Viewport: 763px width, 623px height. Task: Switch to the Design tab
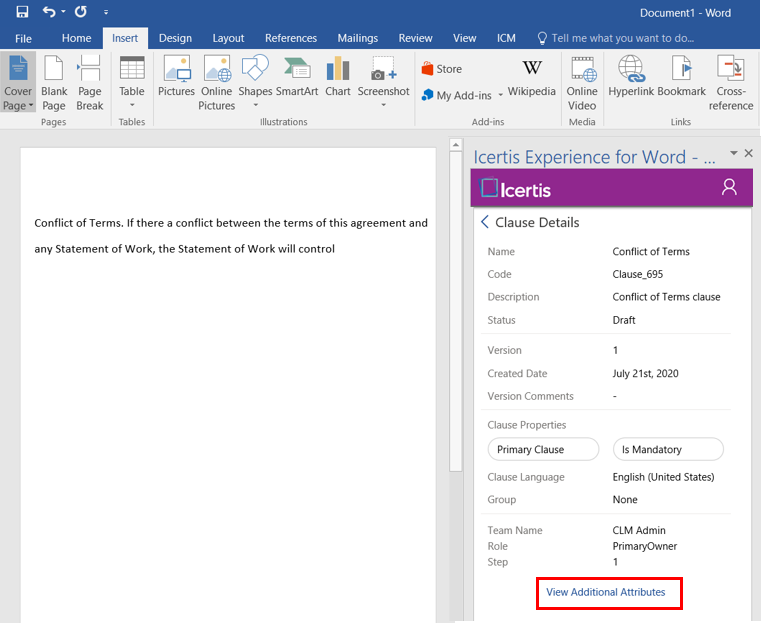pos(175,38)
